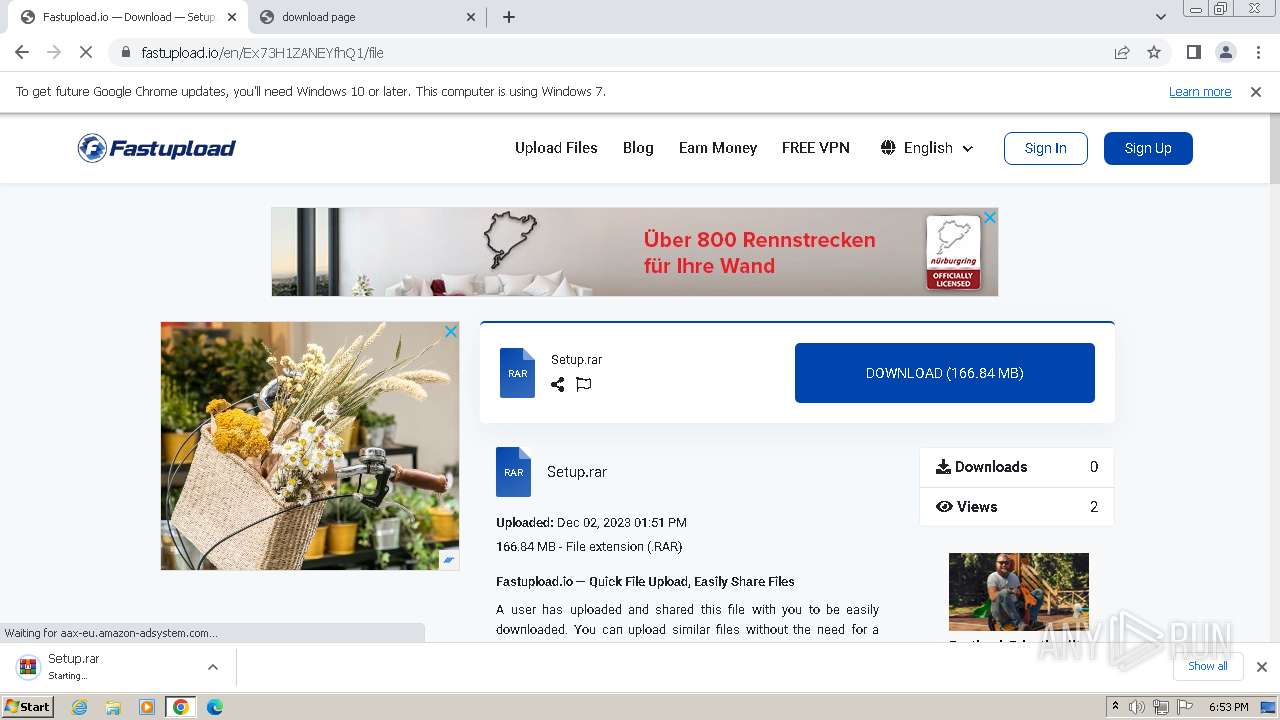
Task: Click the network icon in system tray
Action: (1160, 707)
